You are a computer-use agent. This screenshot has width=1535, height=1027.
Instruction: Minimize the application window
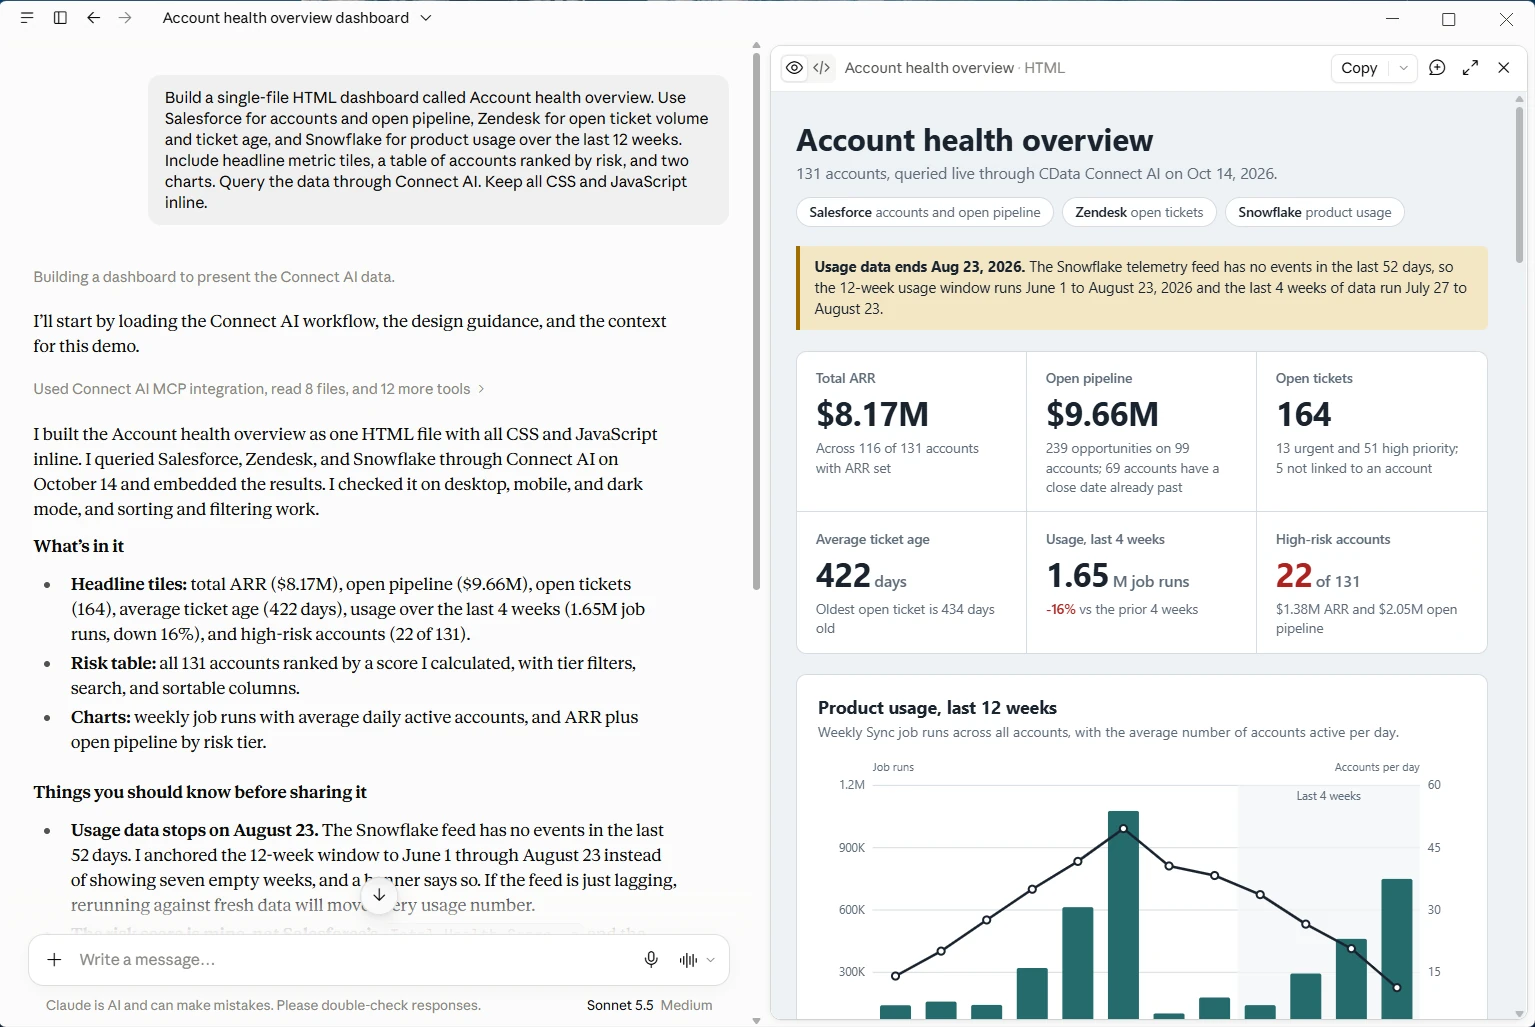(1393, 19)
